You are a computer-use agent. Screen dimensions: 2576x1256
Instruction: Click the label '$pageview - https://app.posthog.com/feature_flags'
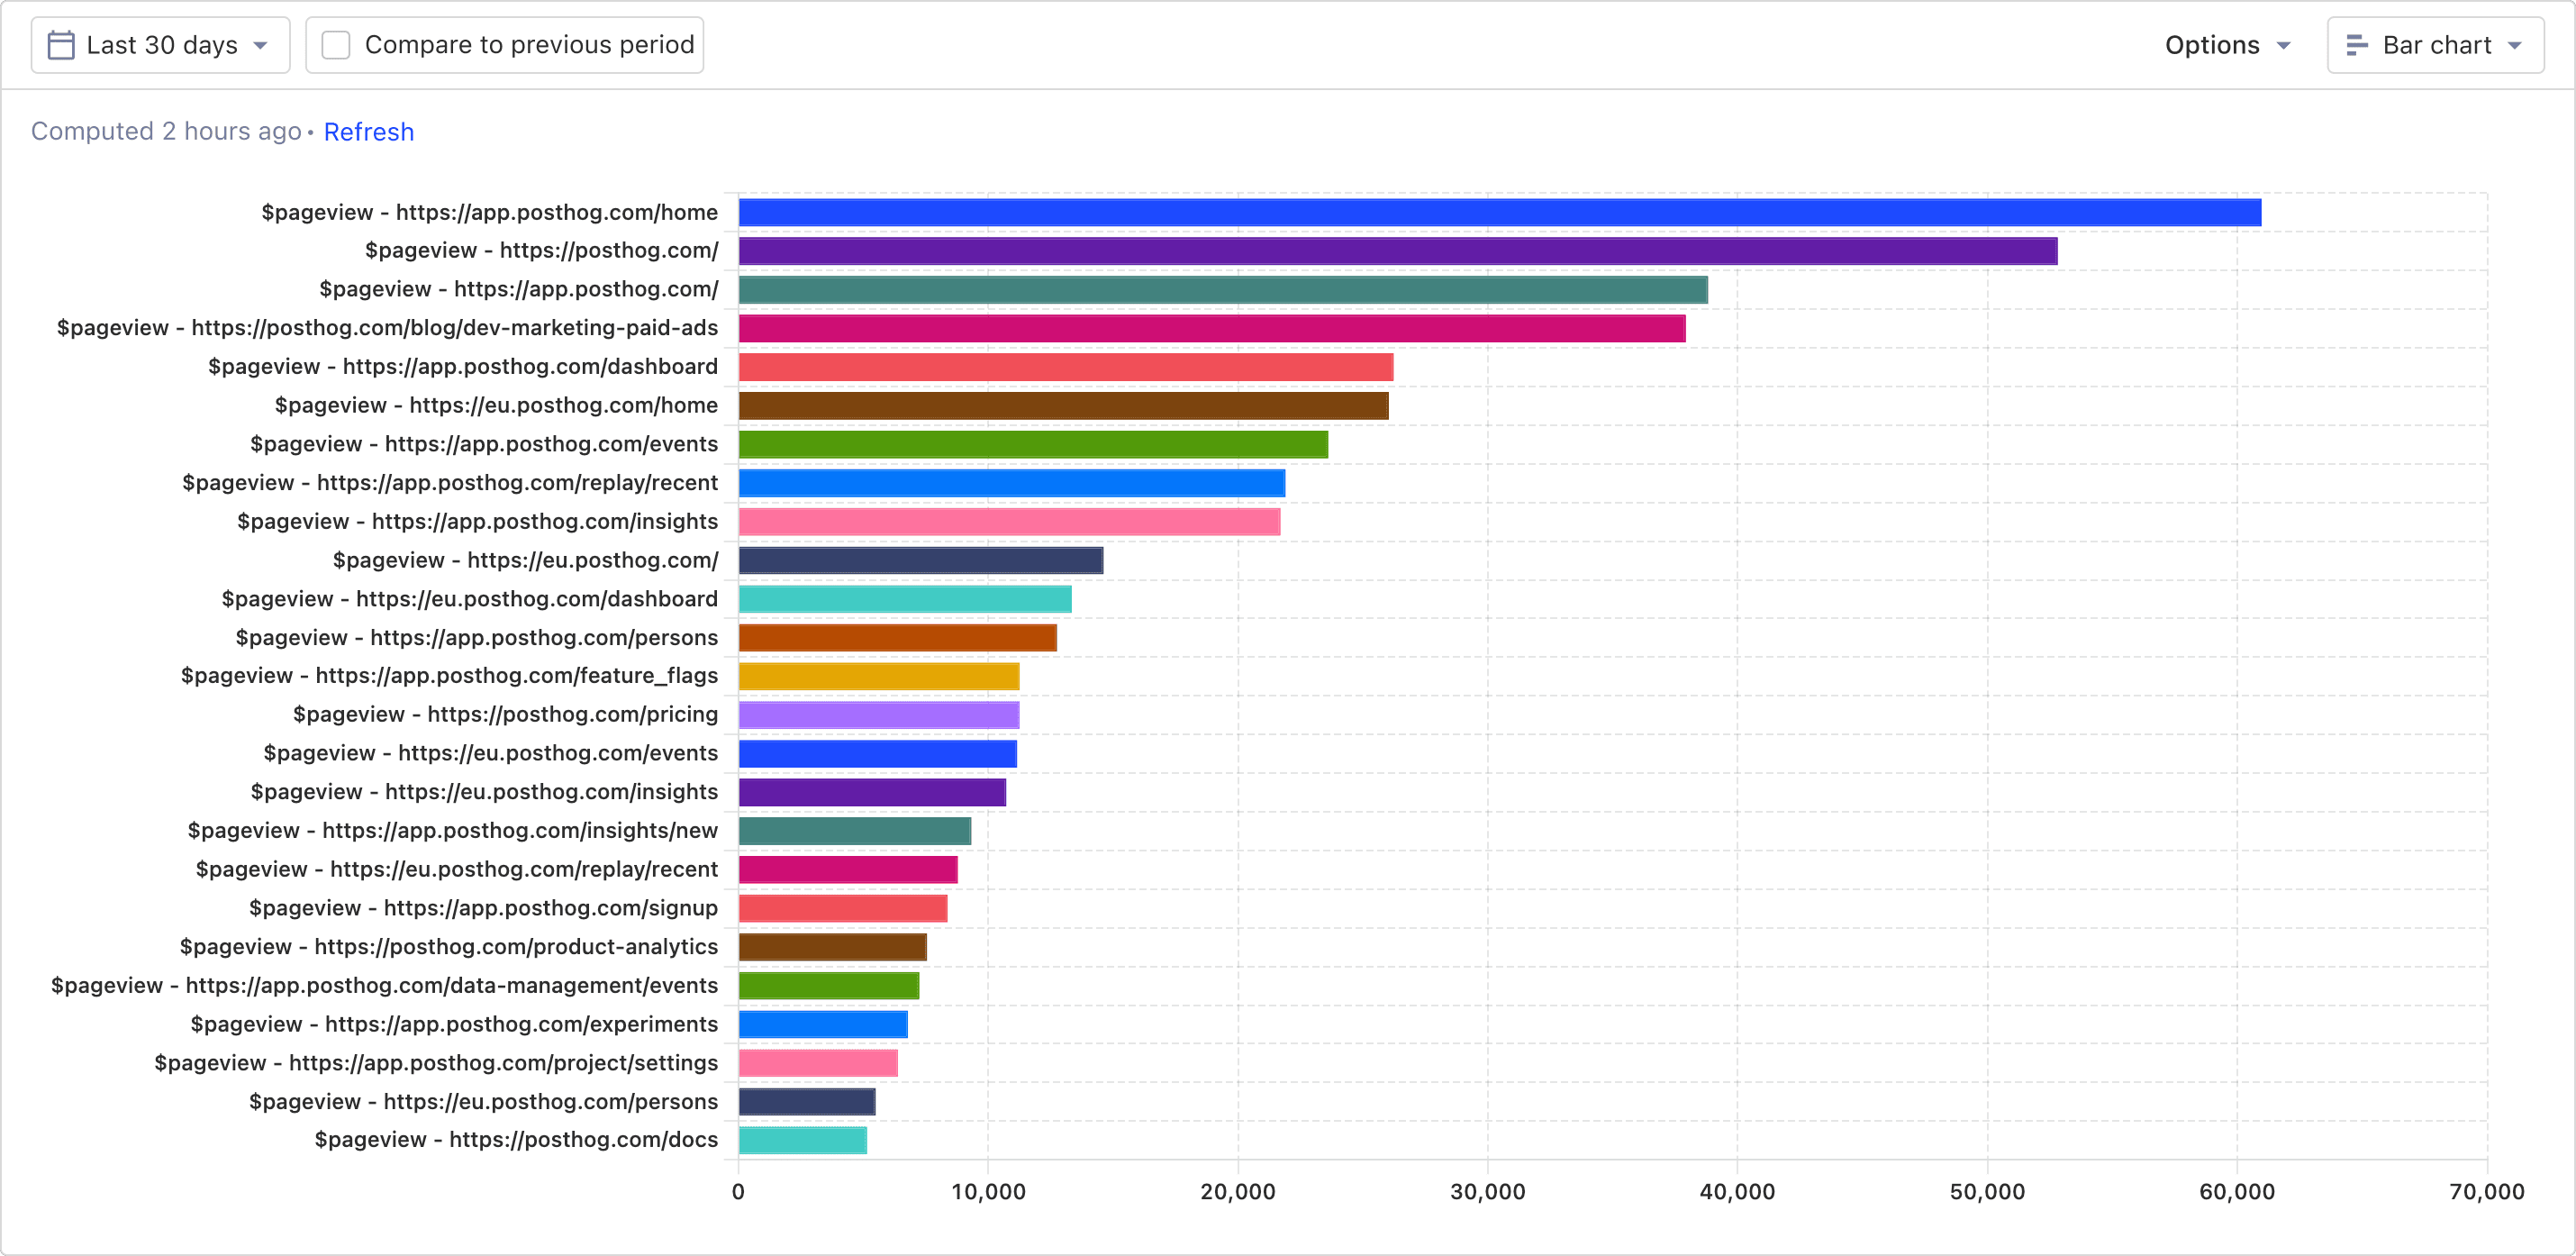pyautogui.click(x=449, y=676)
